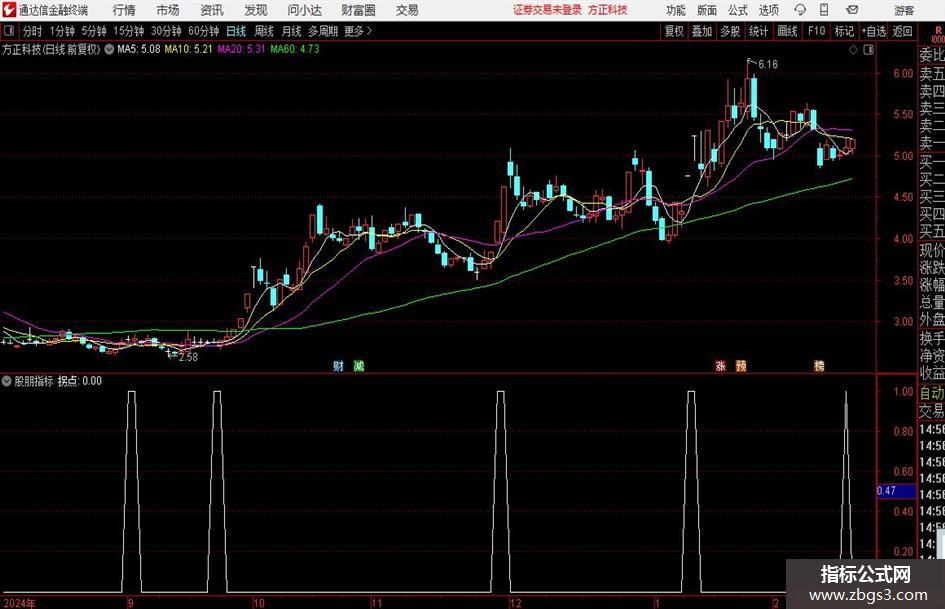Click the 叠加 overlay button
945x609 pixels.
[702, 31]
